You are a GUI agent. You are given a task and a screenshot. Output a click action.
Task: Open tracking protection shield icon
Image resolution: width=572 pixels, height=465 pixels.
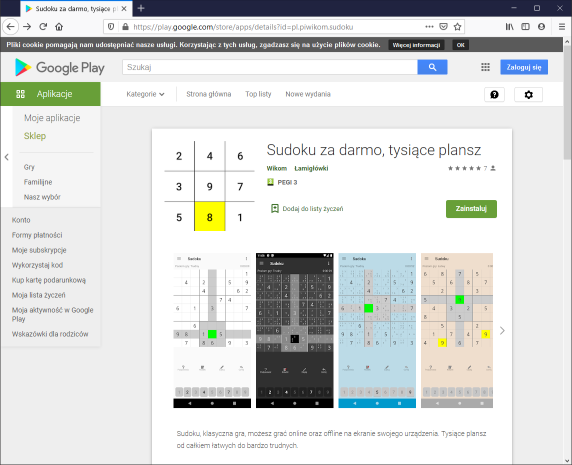point(111,27)
